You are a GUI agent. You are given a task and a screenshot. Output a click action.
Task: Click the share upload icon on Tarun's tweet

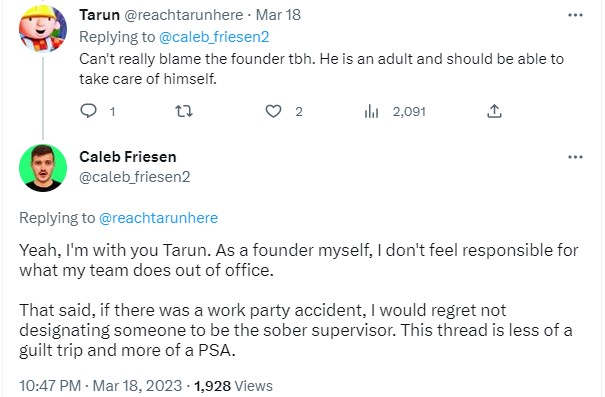[494, 111]
